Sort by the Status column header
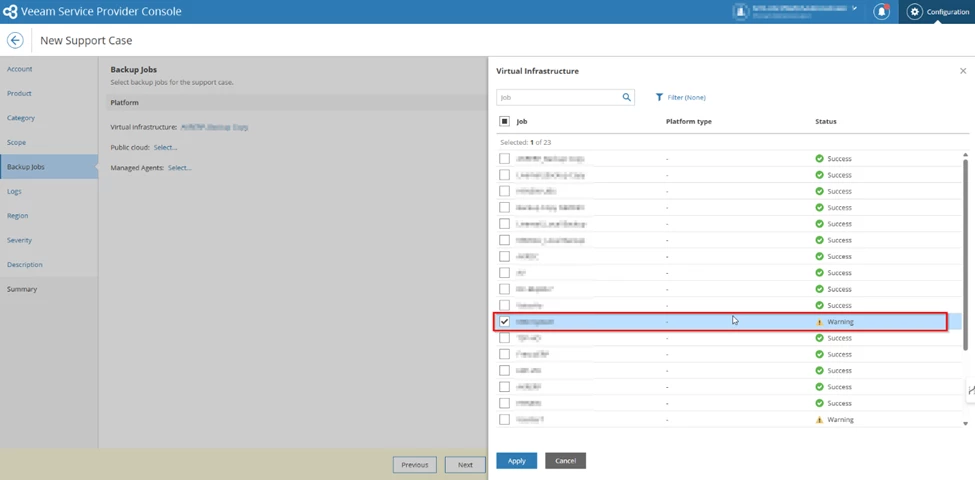975x480 pixels. pos(826,121)
